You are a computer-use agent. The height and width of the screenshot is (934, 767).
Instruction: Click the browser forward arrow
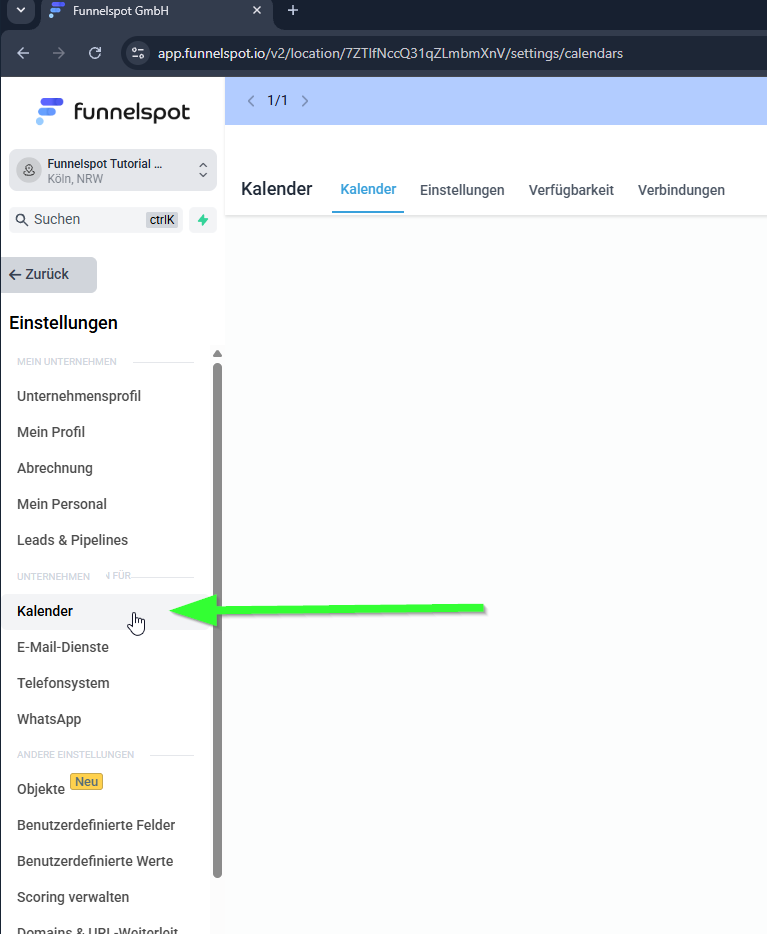(58, 53)
